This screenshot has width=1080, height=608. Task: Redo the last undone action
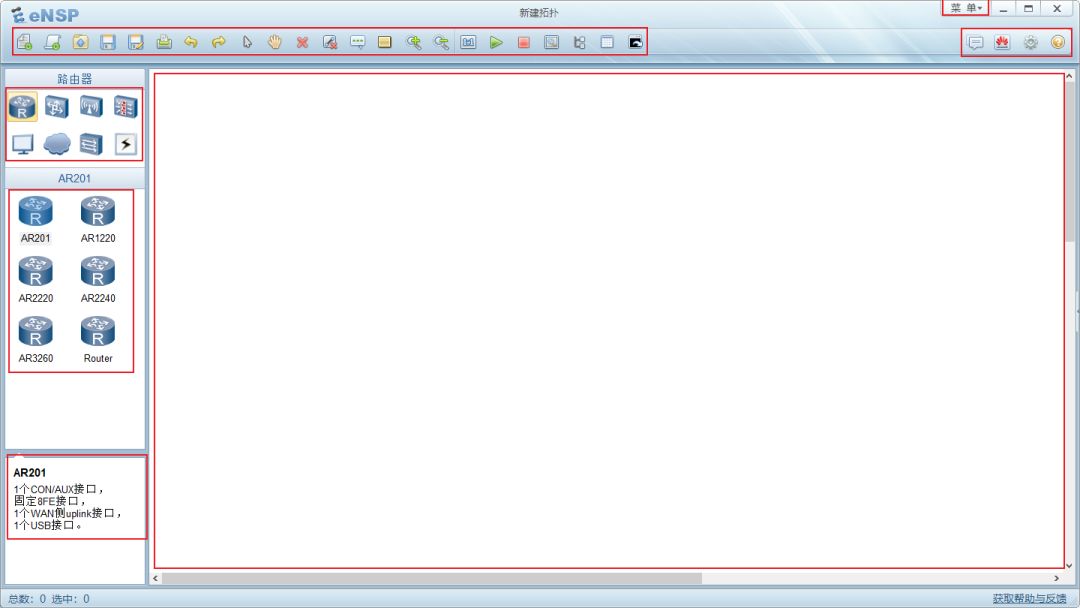pos(218,42)
